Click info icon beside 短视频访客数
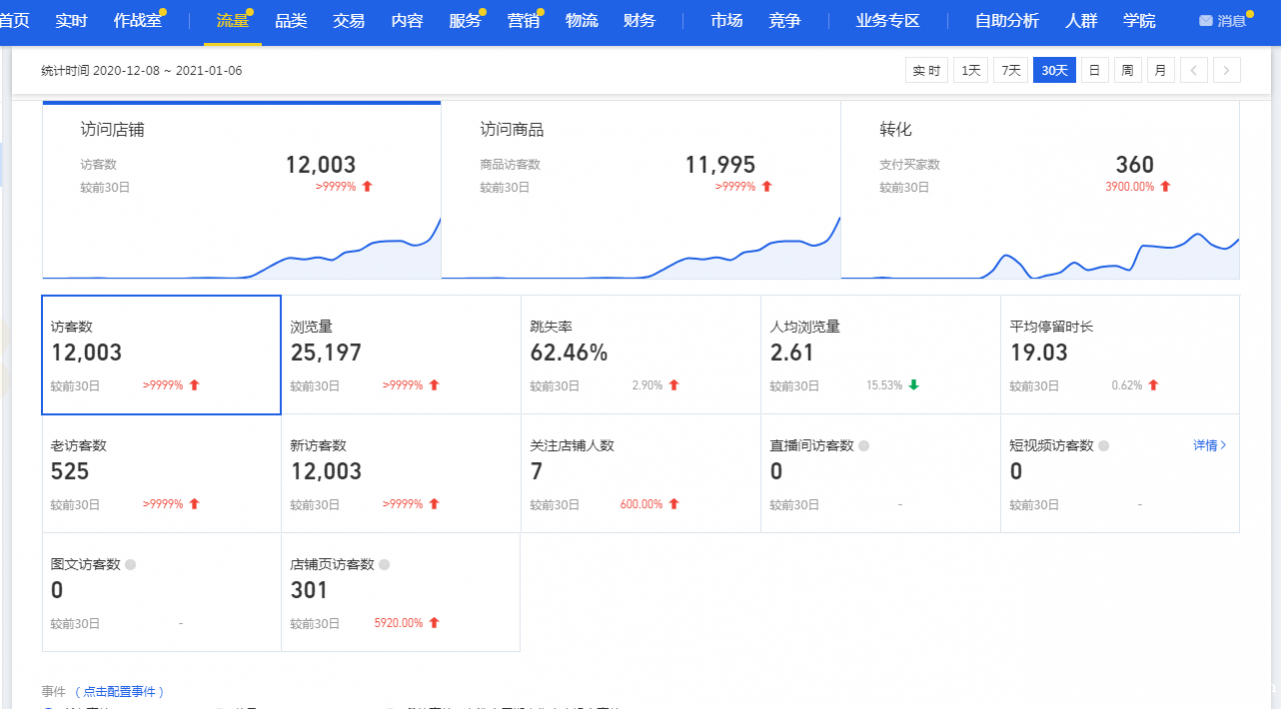 point(1104,446)
